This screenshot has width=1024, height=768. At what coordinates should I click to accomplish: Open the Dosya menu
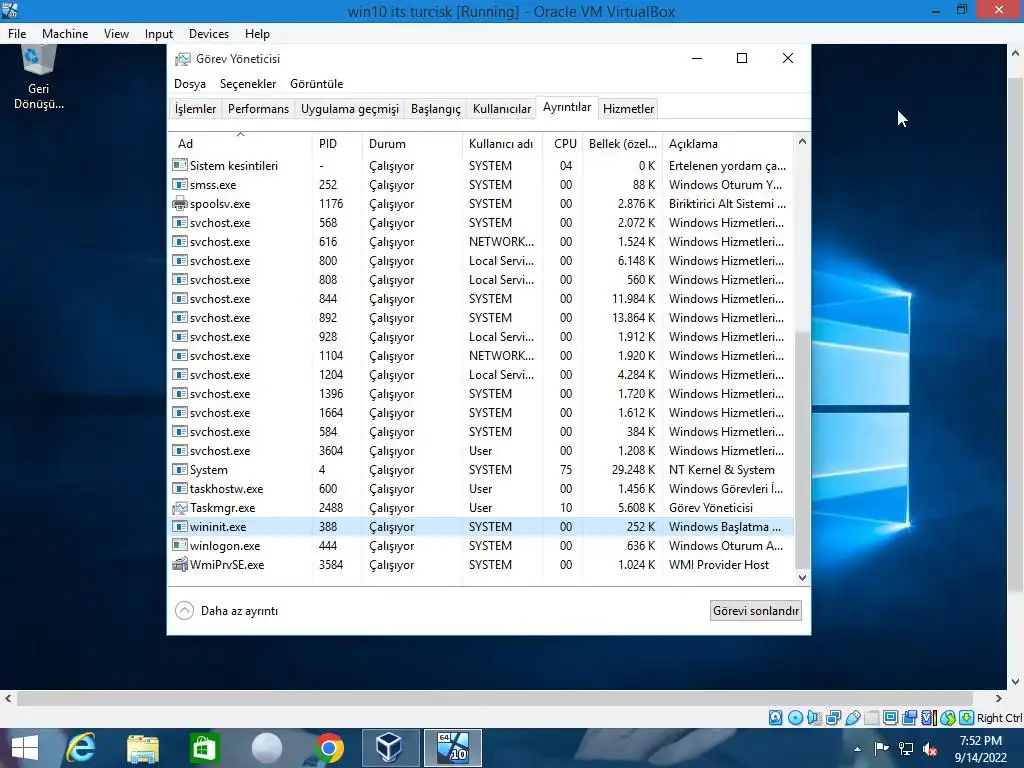189,84
